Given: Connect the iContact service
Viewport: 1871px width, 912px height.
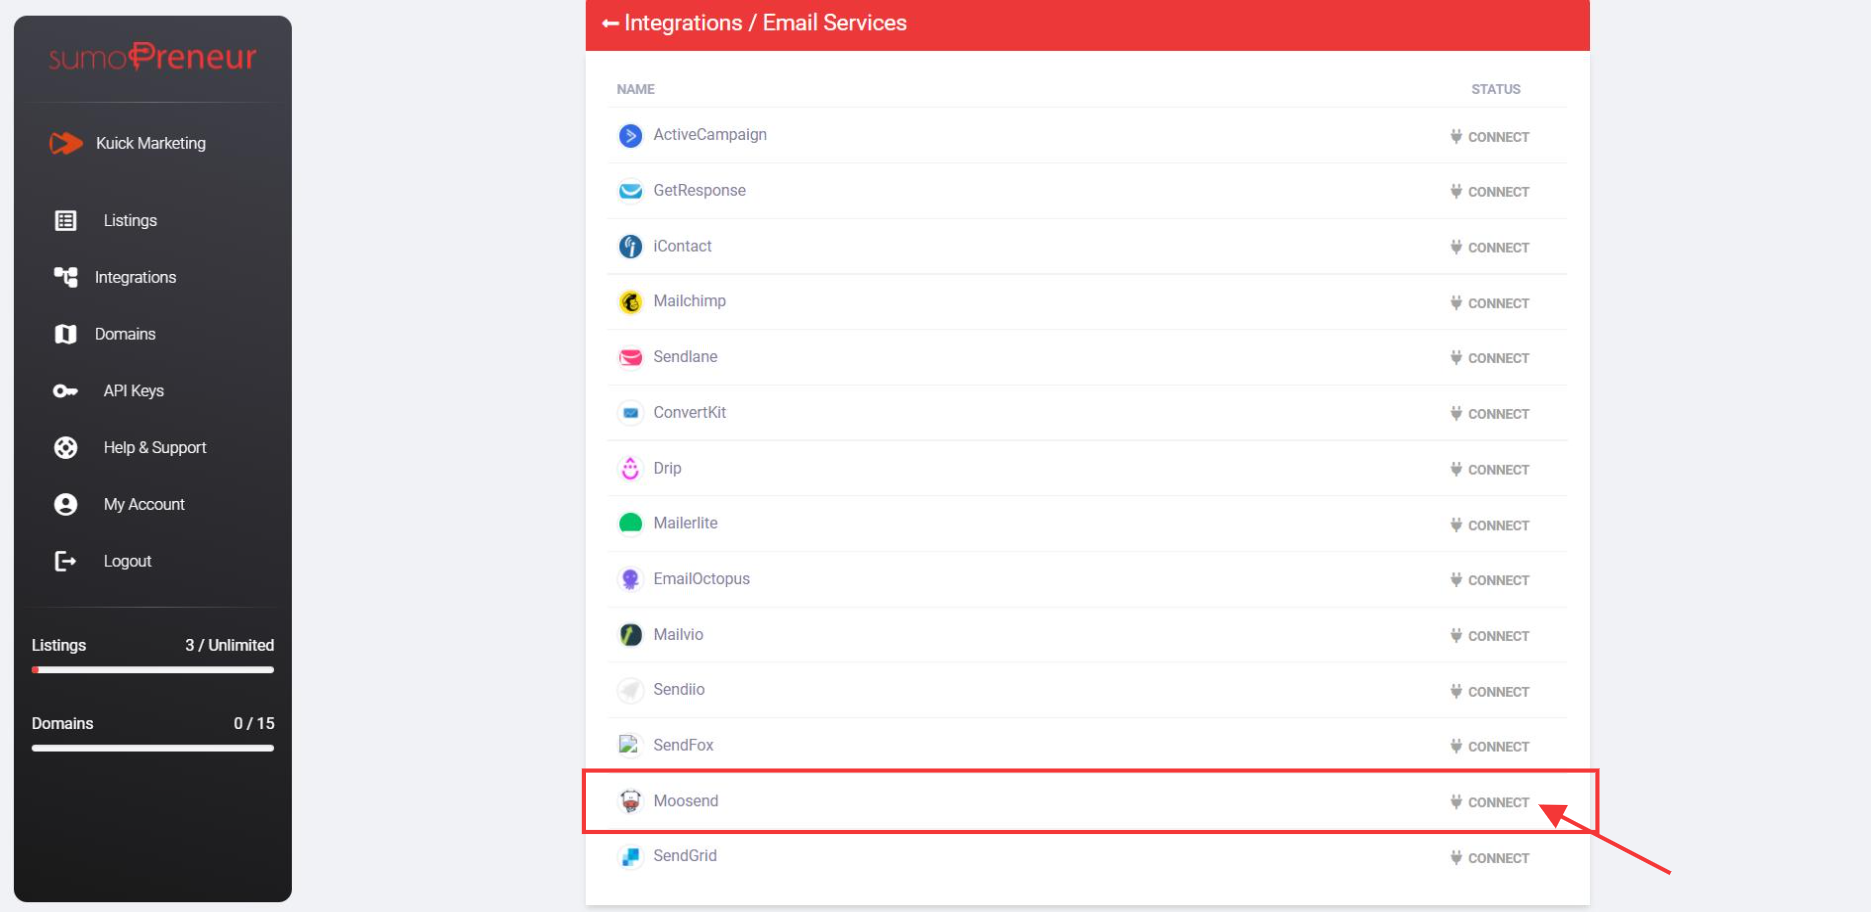Looking at the screenshot, I should pos(1490,248).
